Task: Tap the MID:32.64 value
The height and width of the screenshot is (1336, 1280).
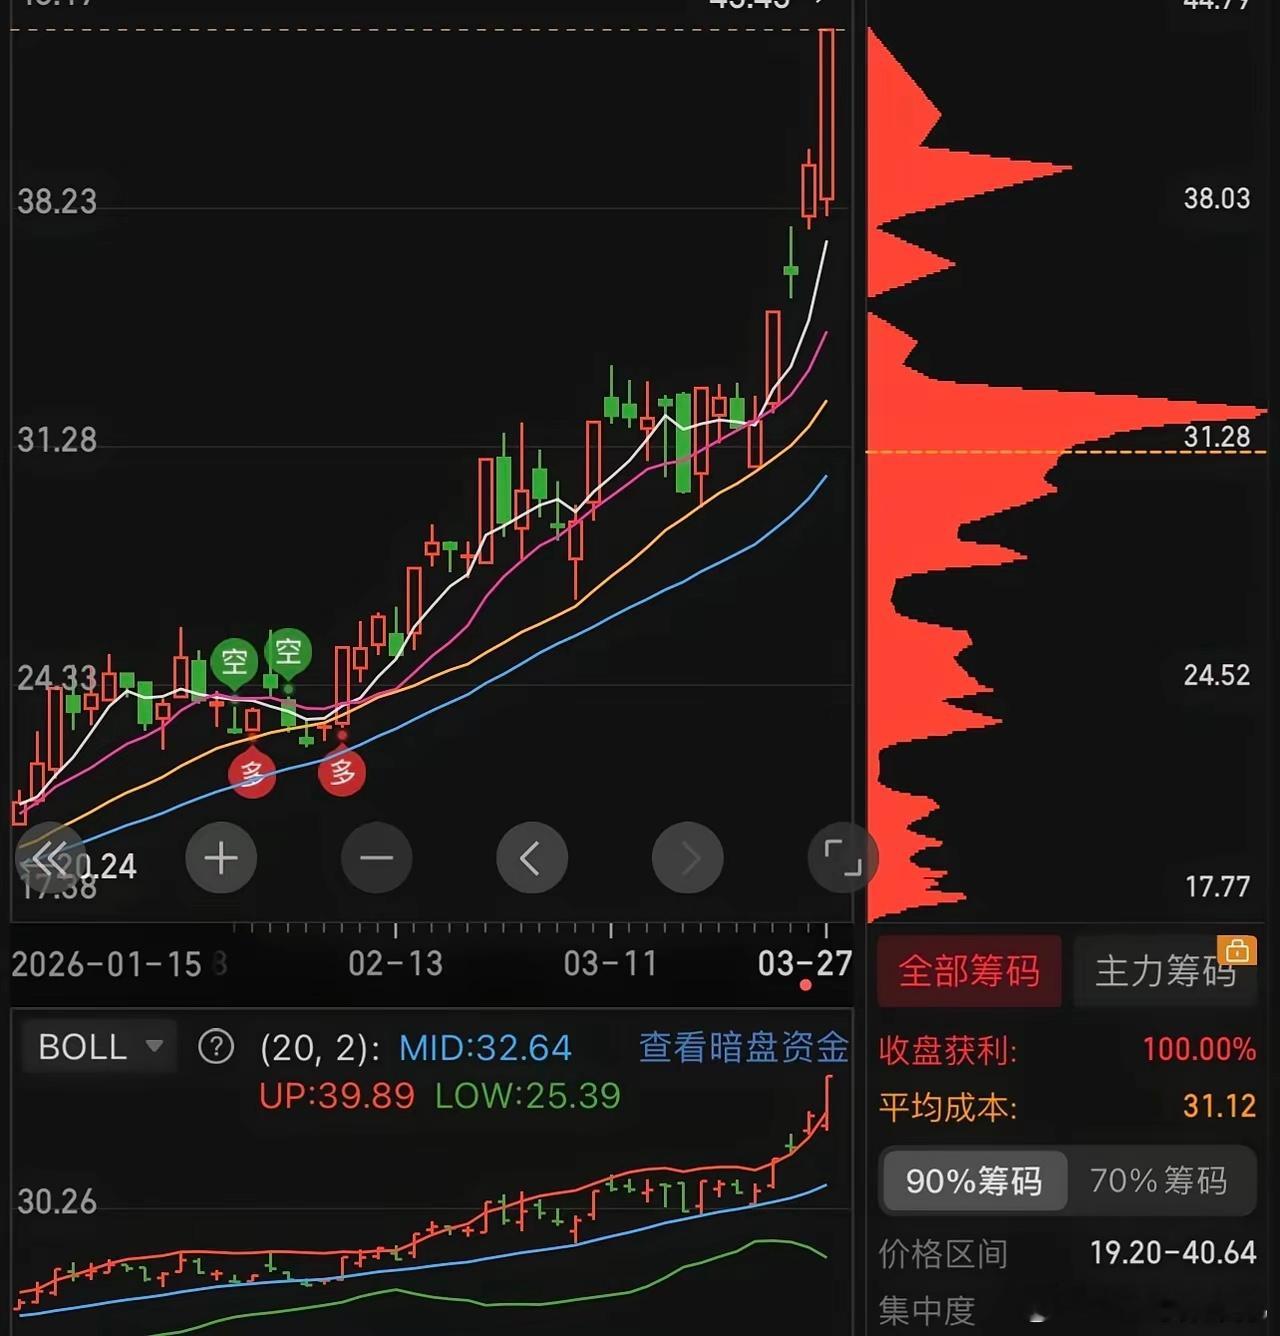Action: point(485,1048)
